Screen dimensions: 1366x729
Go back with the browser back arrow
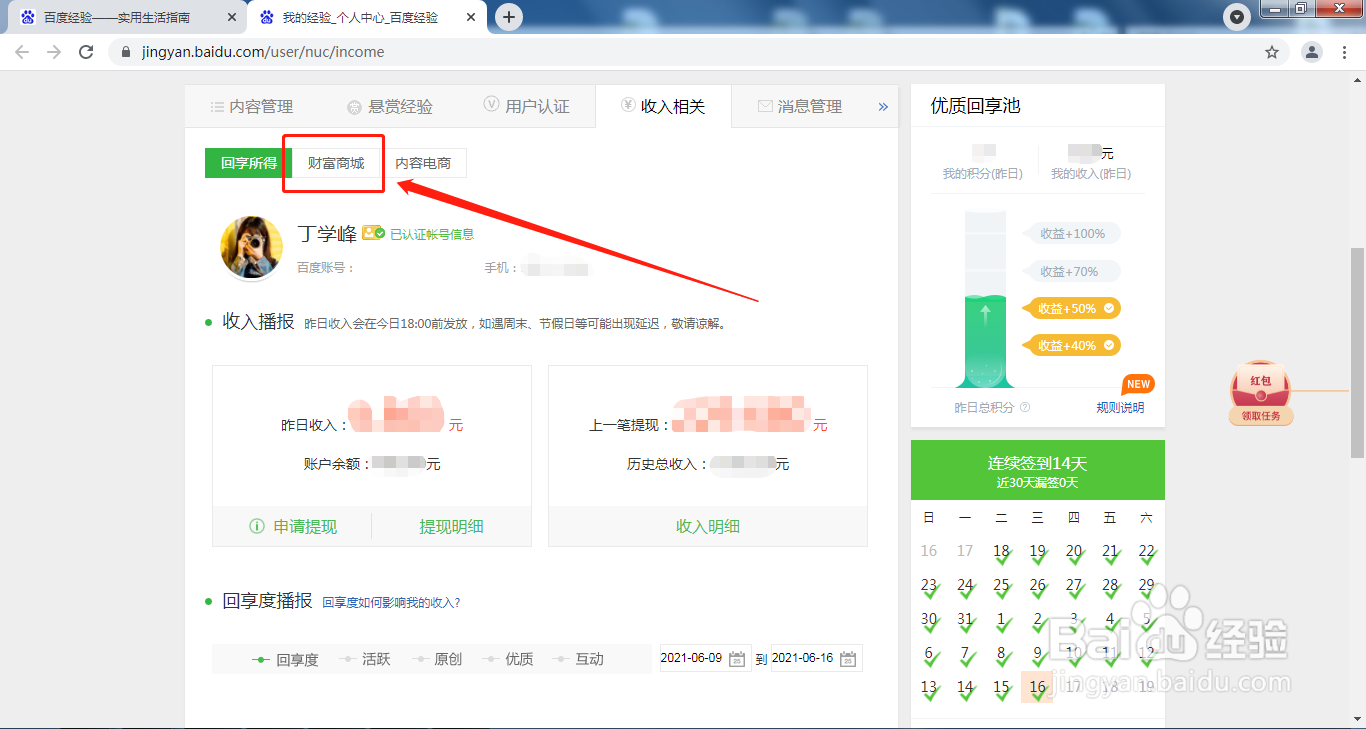[22, 52]
